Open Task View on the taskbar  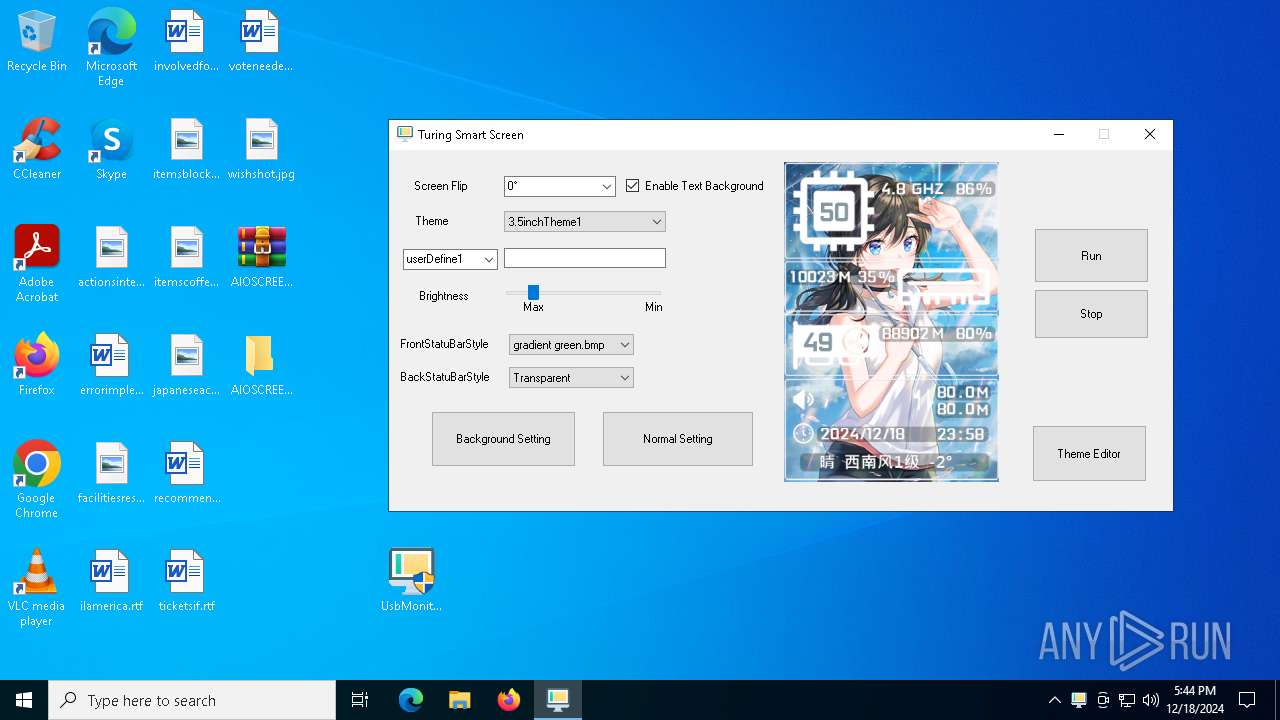tap(360, 700)
